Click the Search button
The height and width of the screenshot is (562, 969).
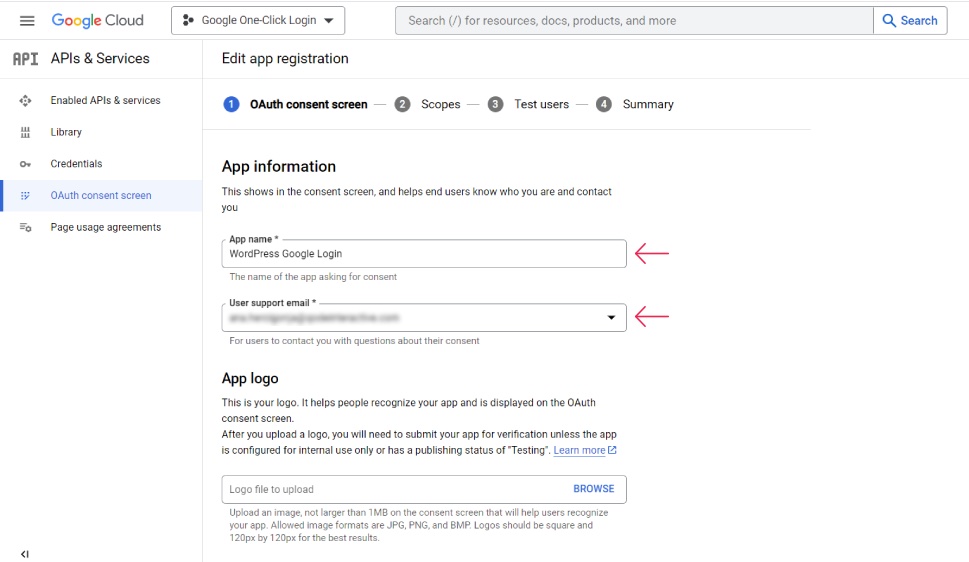910,20
